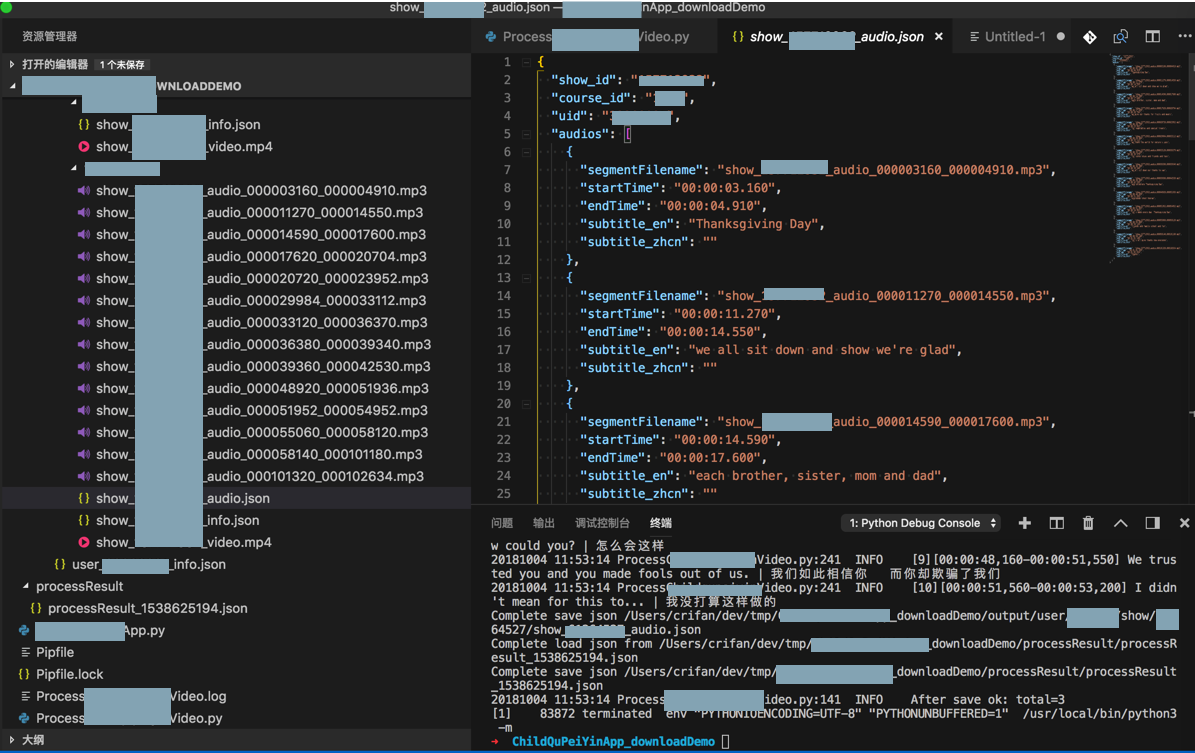Click the minimap code overview
This screenshot has width=1195, height=753.
[1147, 160]
